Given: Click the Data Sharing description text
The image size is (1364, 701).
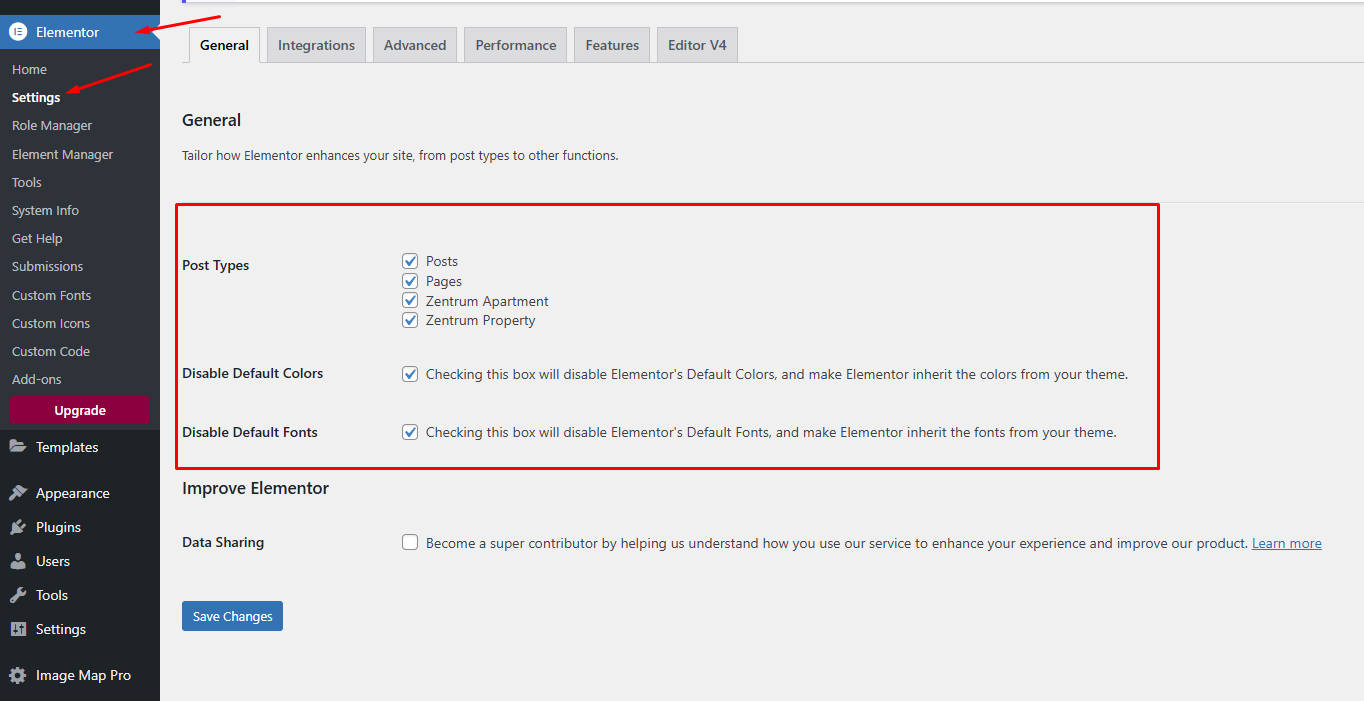Looking at the screenshot, I should (837, 543).
